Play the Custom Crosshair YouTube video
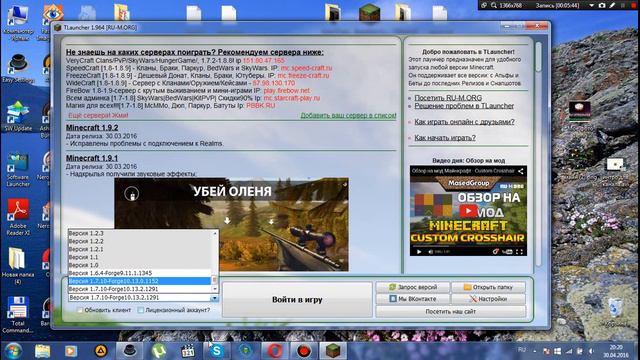 468,211
